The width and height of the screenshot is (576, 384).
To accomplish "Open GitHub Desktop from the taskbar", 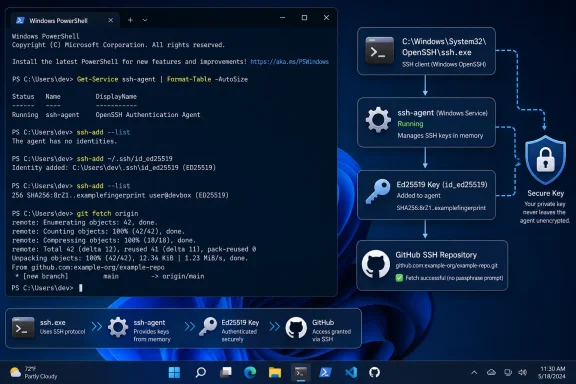I will click(374, 373).
